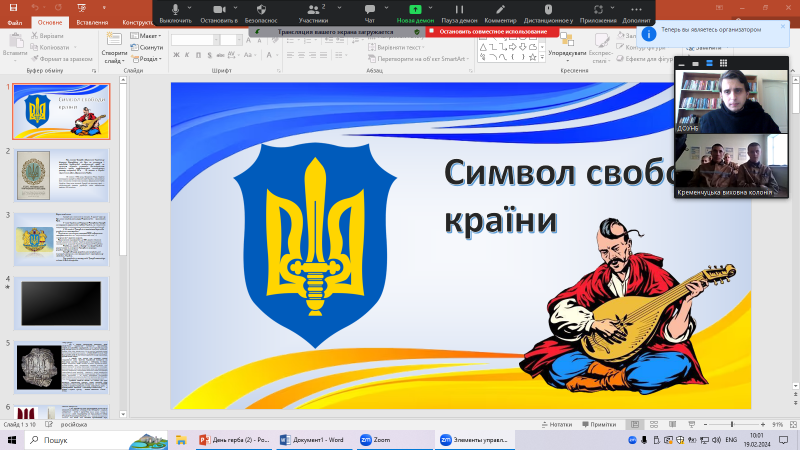Image resolution: width=800 pixels, height=450 pixels.
Task: Open Customize Quick Access Toolbar dropdown
Action: click(104, 8)
